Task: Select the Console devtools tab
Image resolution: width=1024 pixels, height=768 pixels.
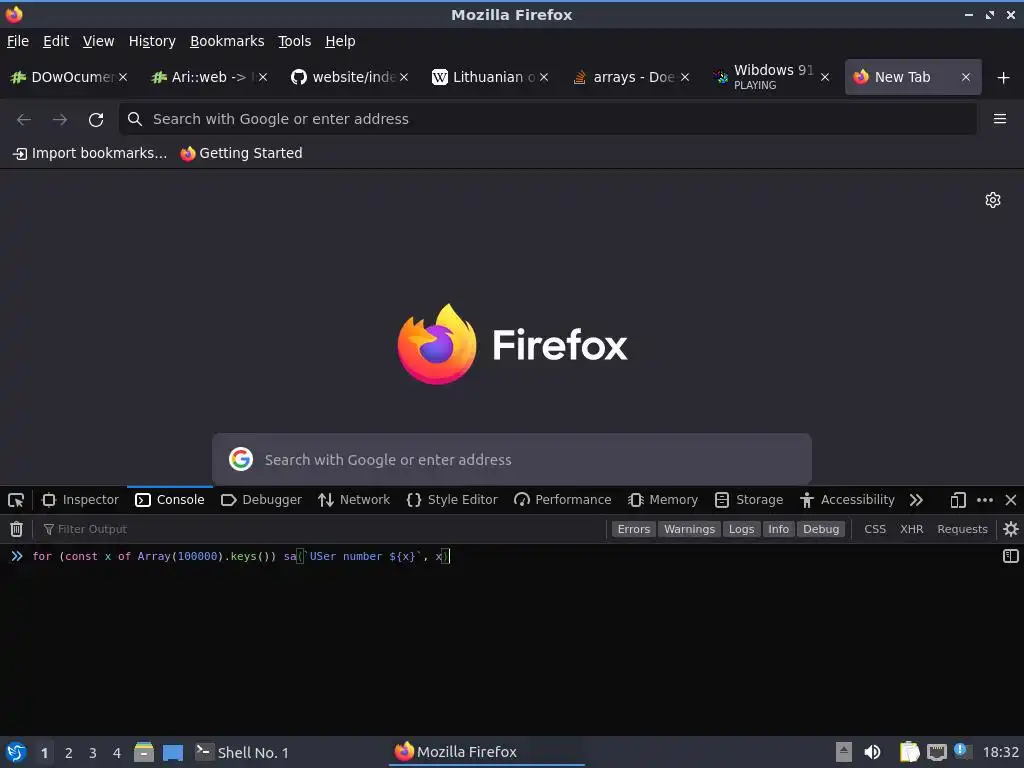Action: [x=170, y=500]
